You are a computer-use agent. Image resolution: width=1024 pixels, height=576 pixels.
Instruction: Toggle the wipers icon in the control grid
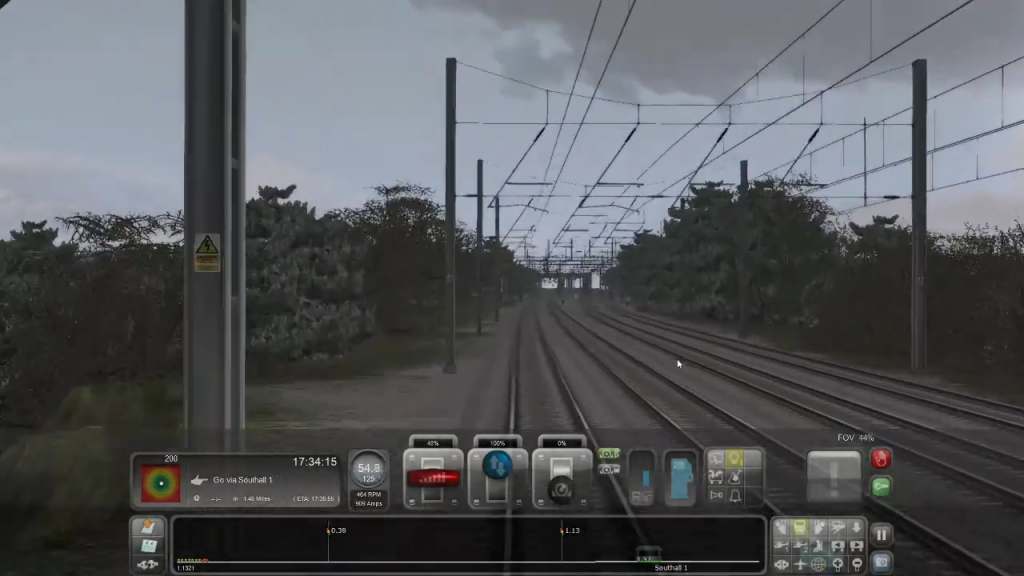tap(735, 476)
